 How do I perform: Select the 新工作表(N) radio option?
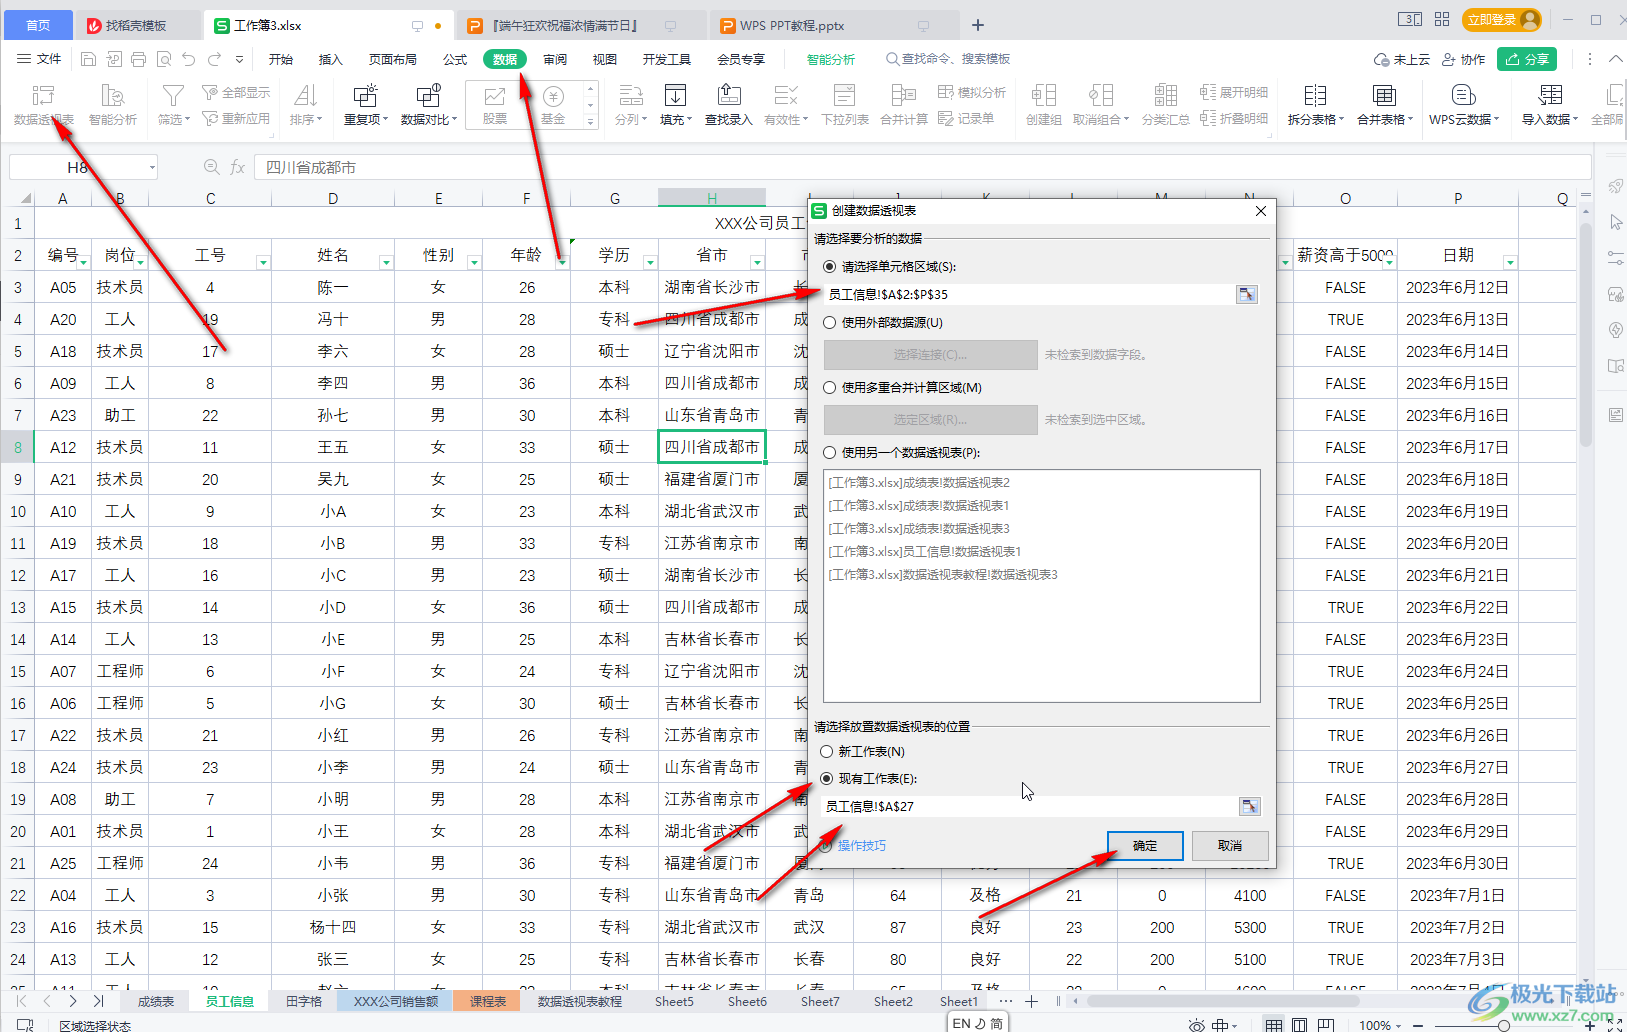[x=826, y=752]
